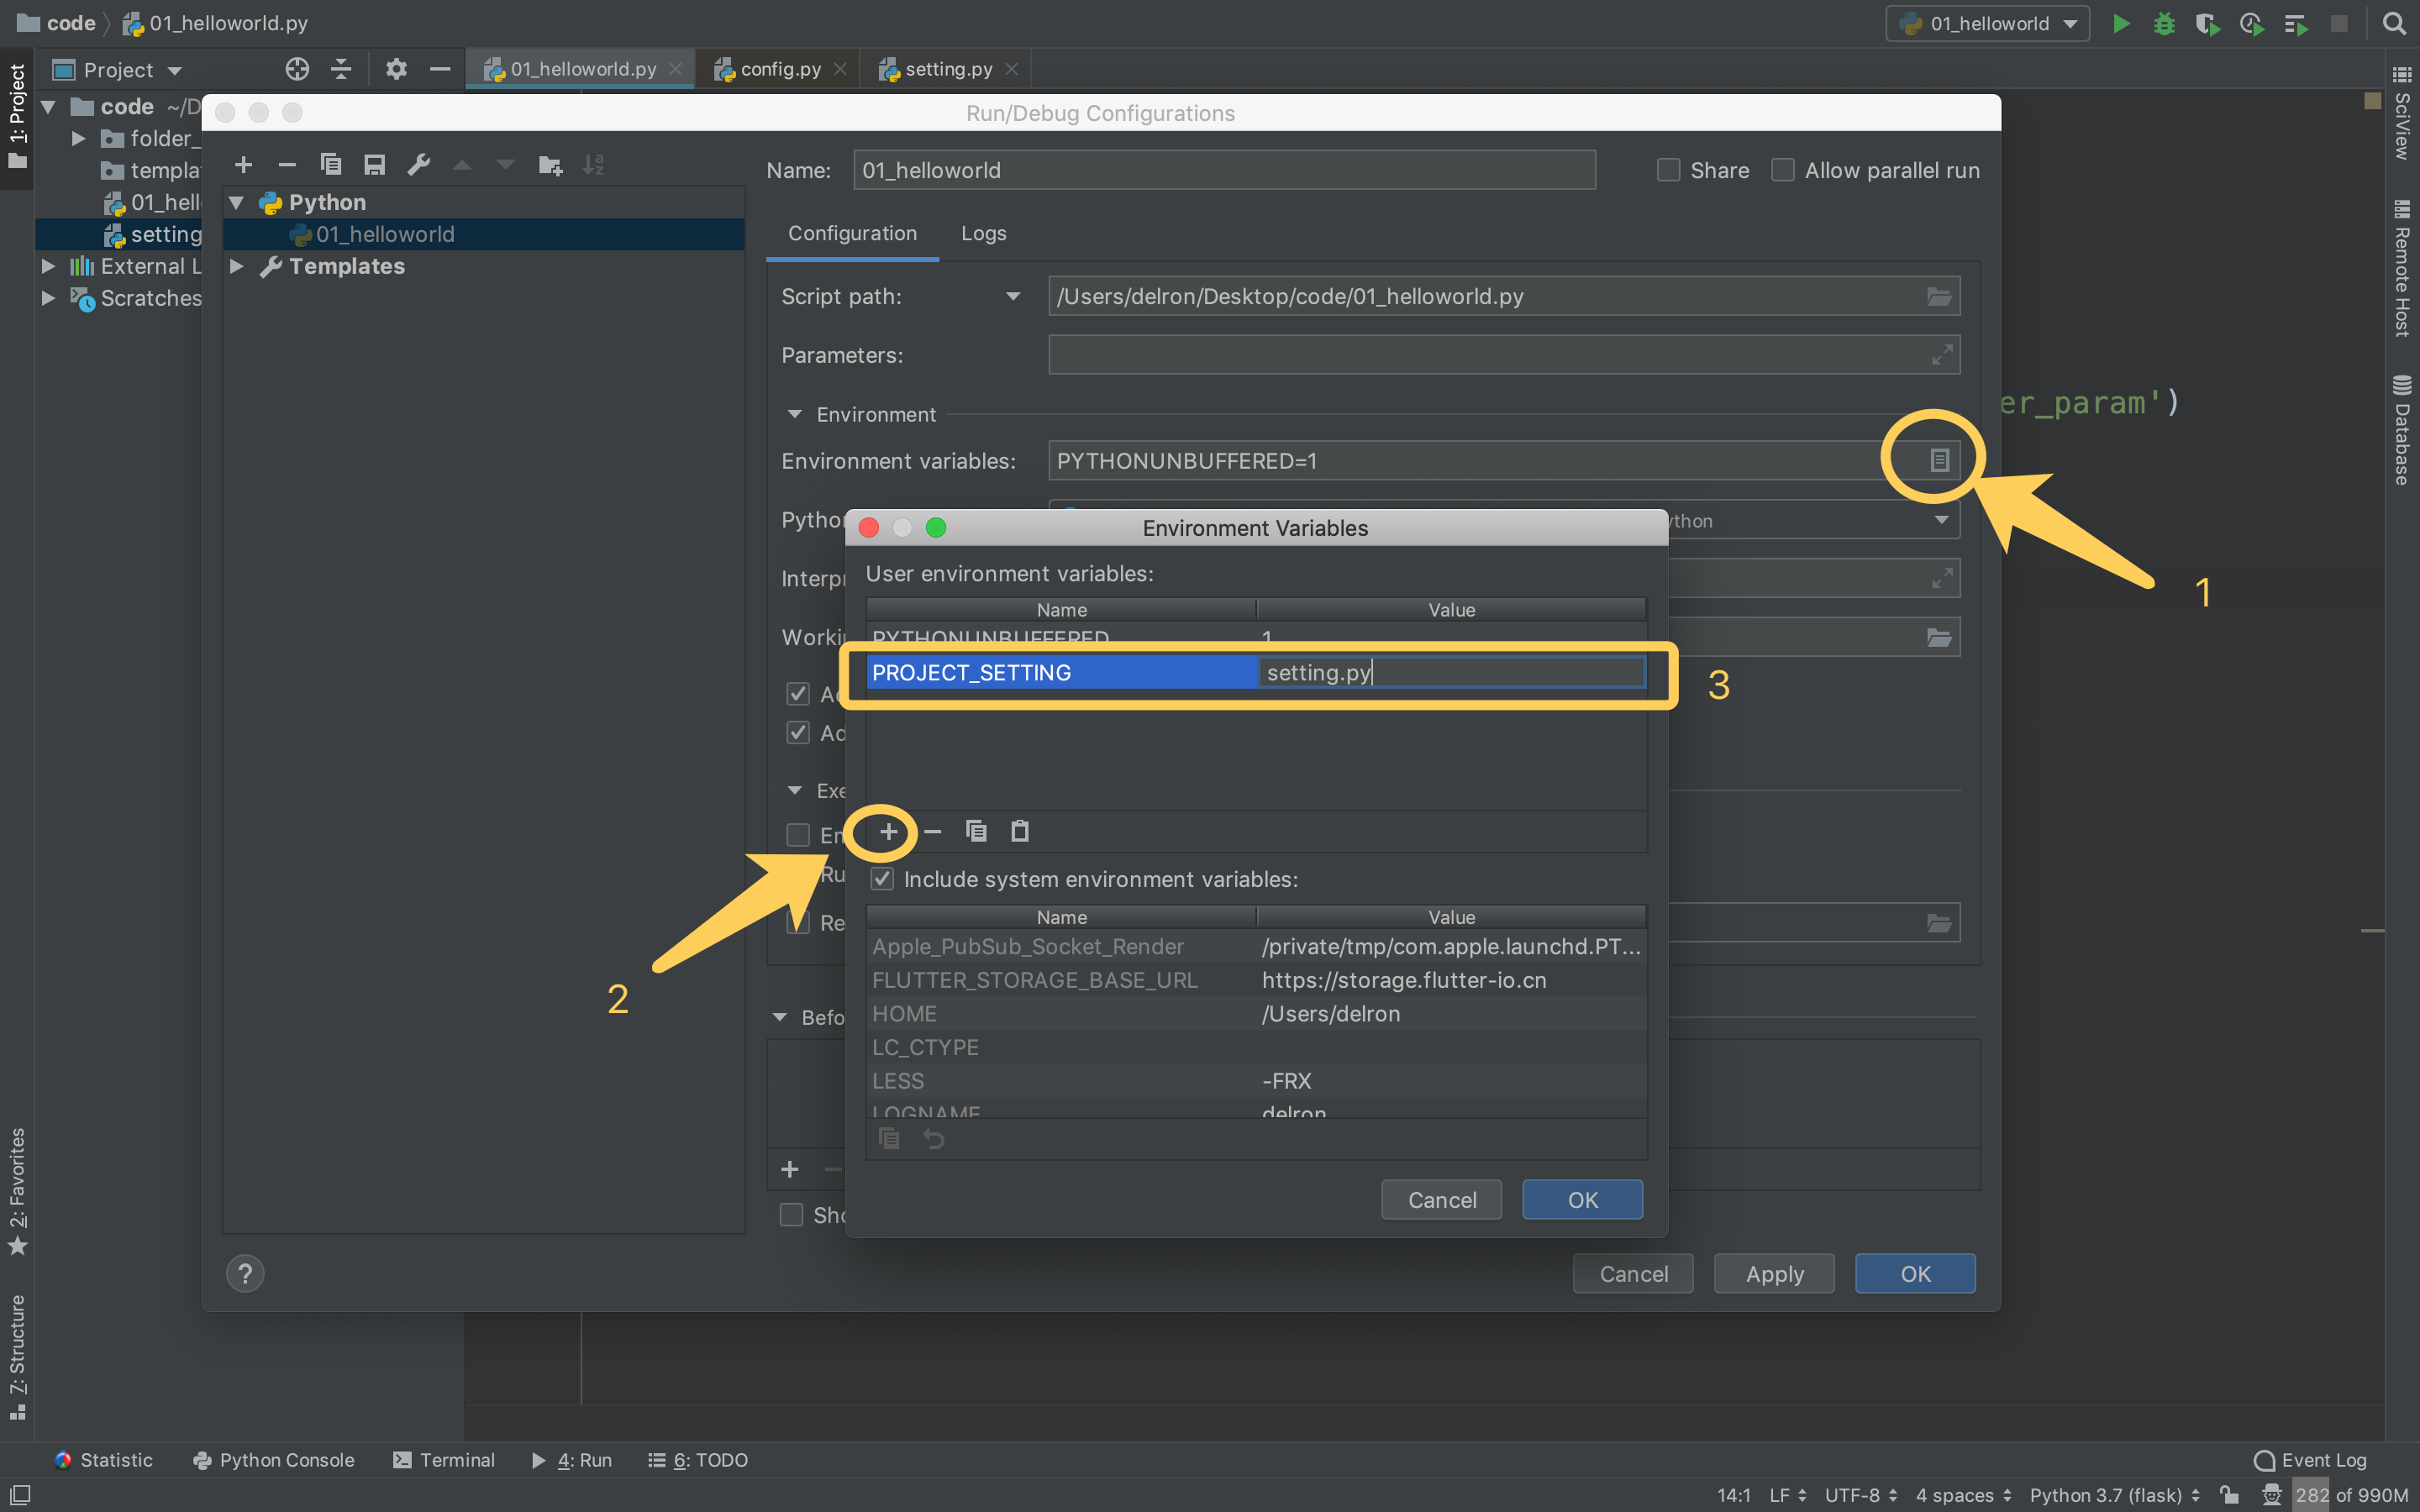Click the Debug bug icon
This screenshot has width=2420, height=1512.
pyautogui.click(x=2164, y=24)
